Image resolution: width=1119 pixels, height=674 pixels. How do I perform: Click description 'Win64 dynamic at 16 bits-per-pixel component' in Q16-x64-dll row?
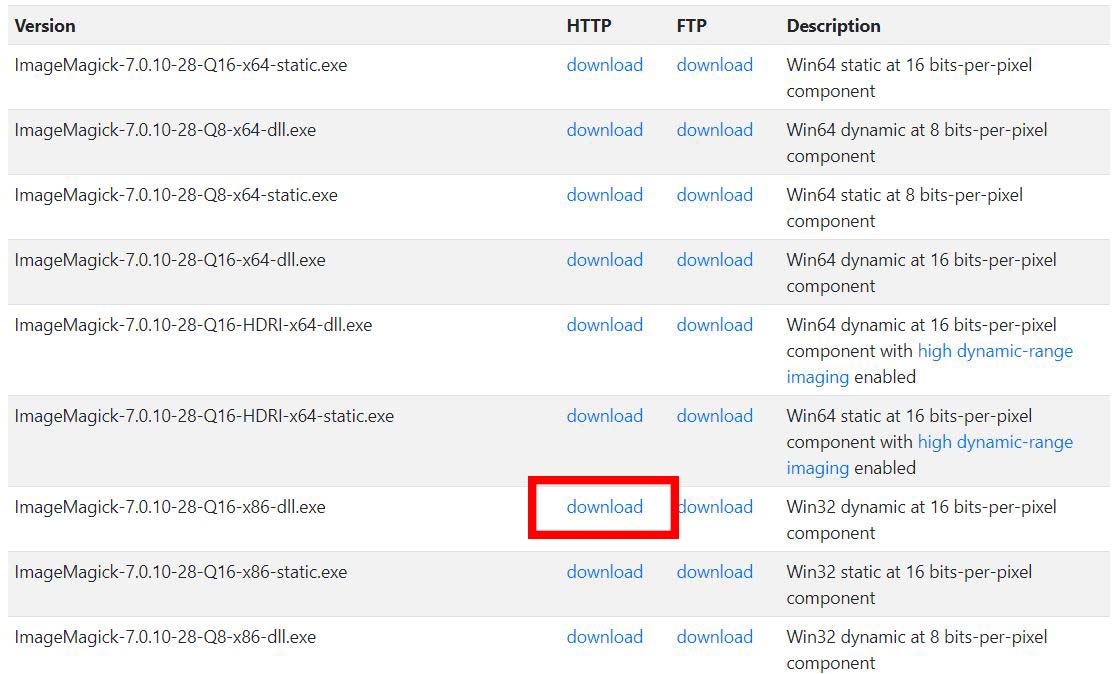(x=921, y=273)
